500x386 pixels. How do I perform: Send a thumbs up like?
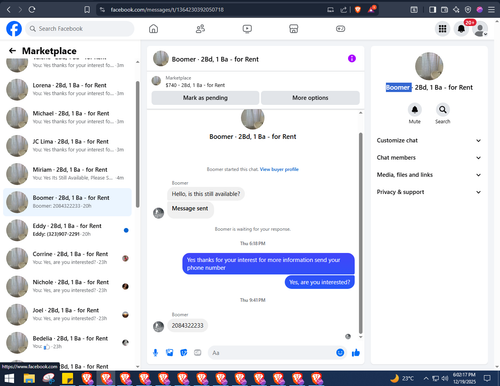356,353
